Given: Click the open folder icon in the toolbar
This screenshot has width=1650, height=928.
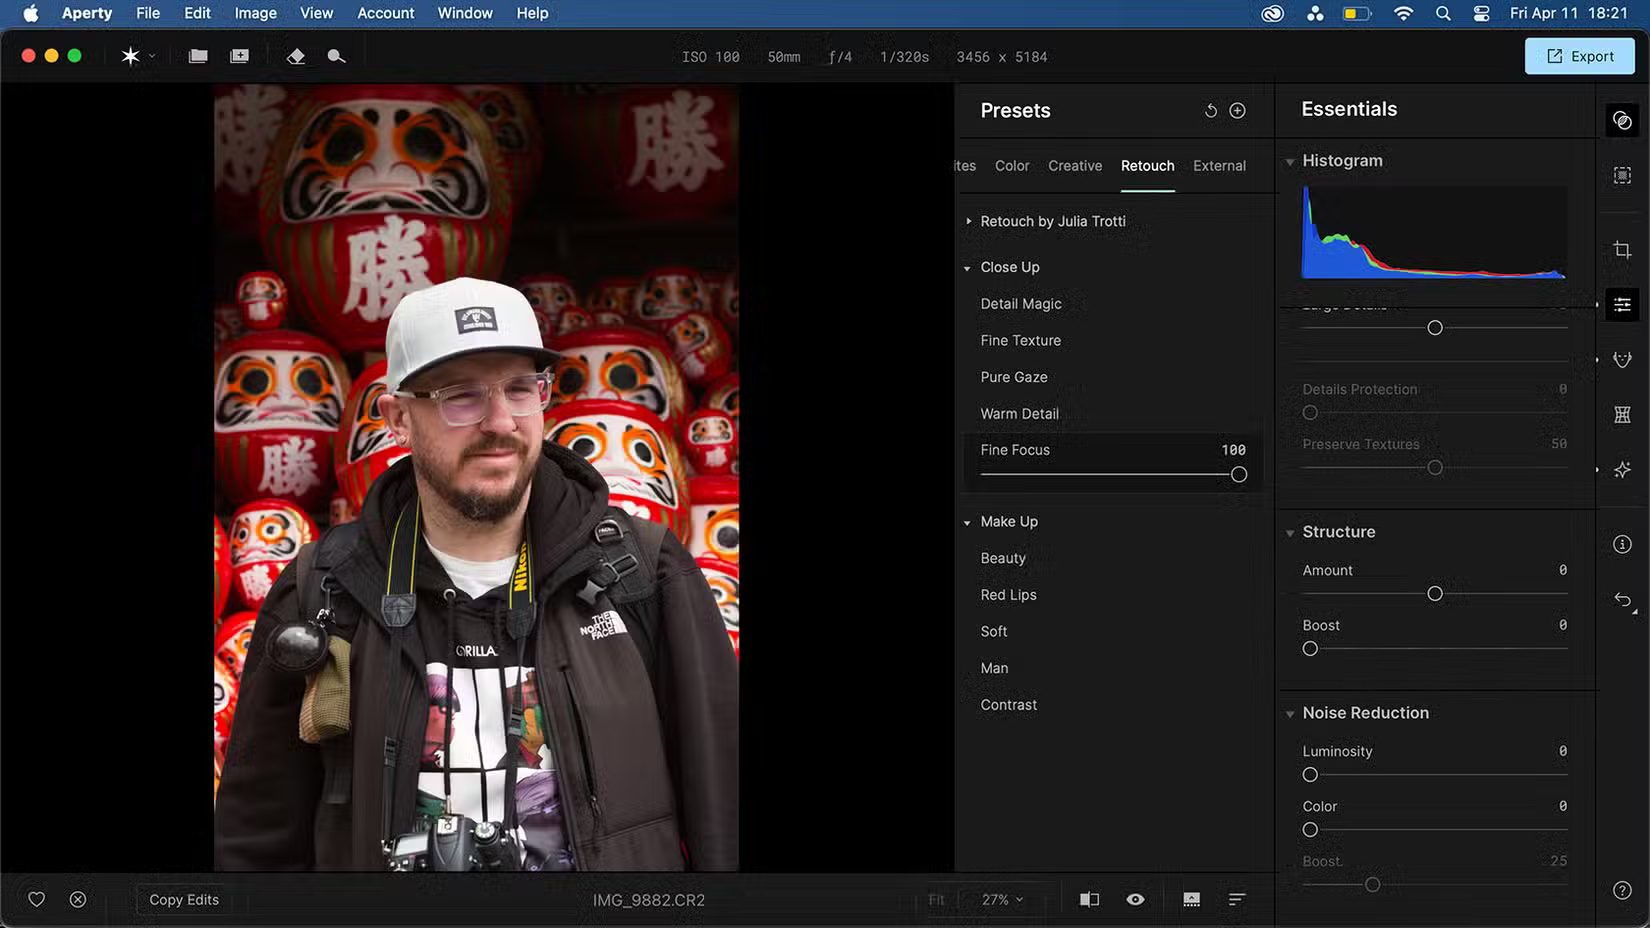Looking at the screenshot, I should tap(197, 56).
